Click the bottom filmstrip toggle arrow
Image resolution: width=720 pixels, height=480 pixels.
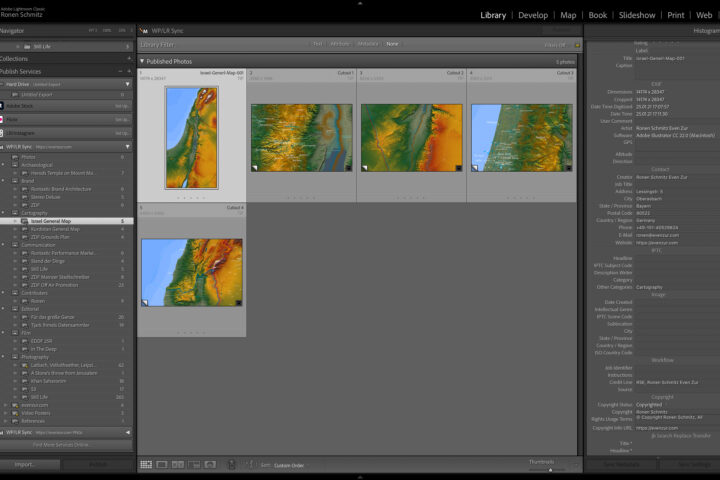click(360, 477)
